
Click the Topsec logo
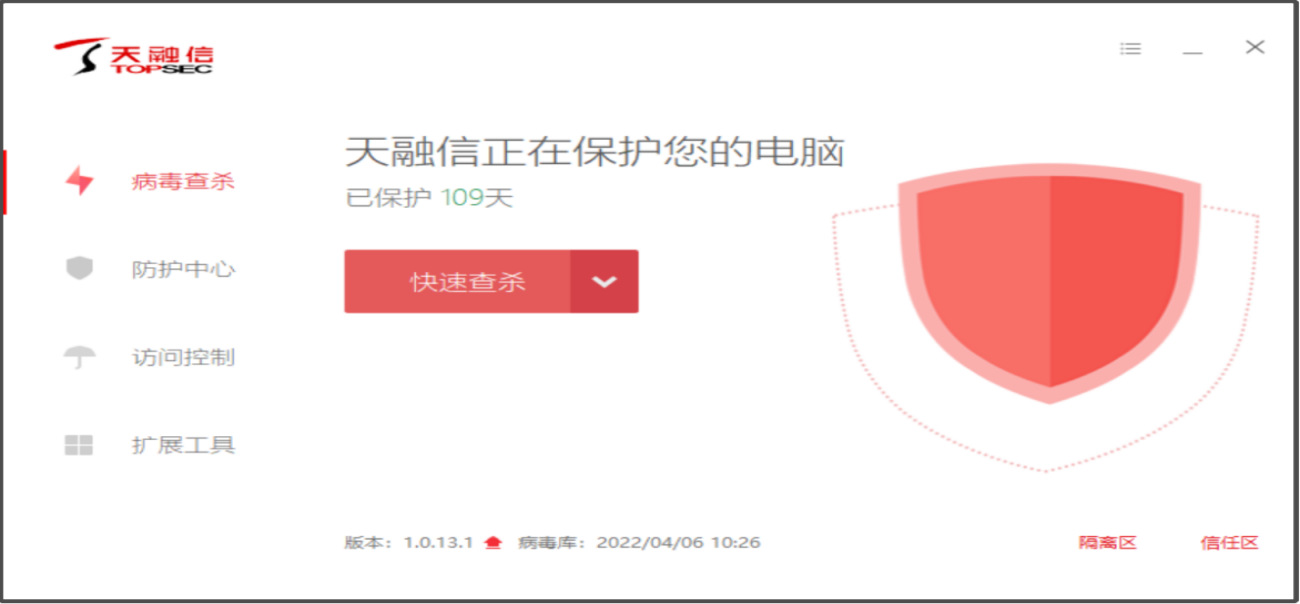click(x=133, y=56)
